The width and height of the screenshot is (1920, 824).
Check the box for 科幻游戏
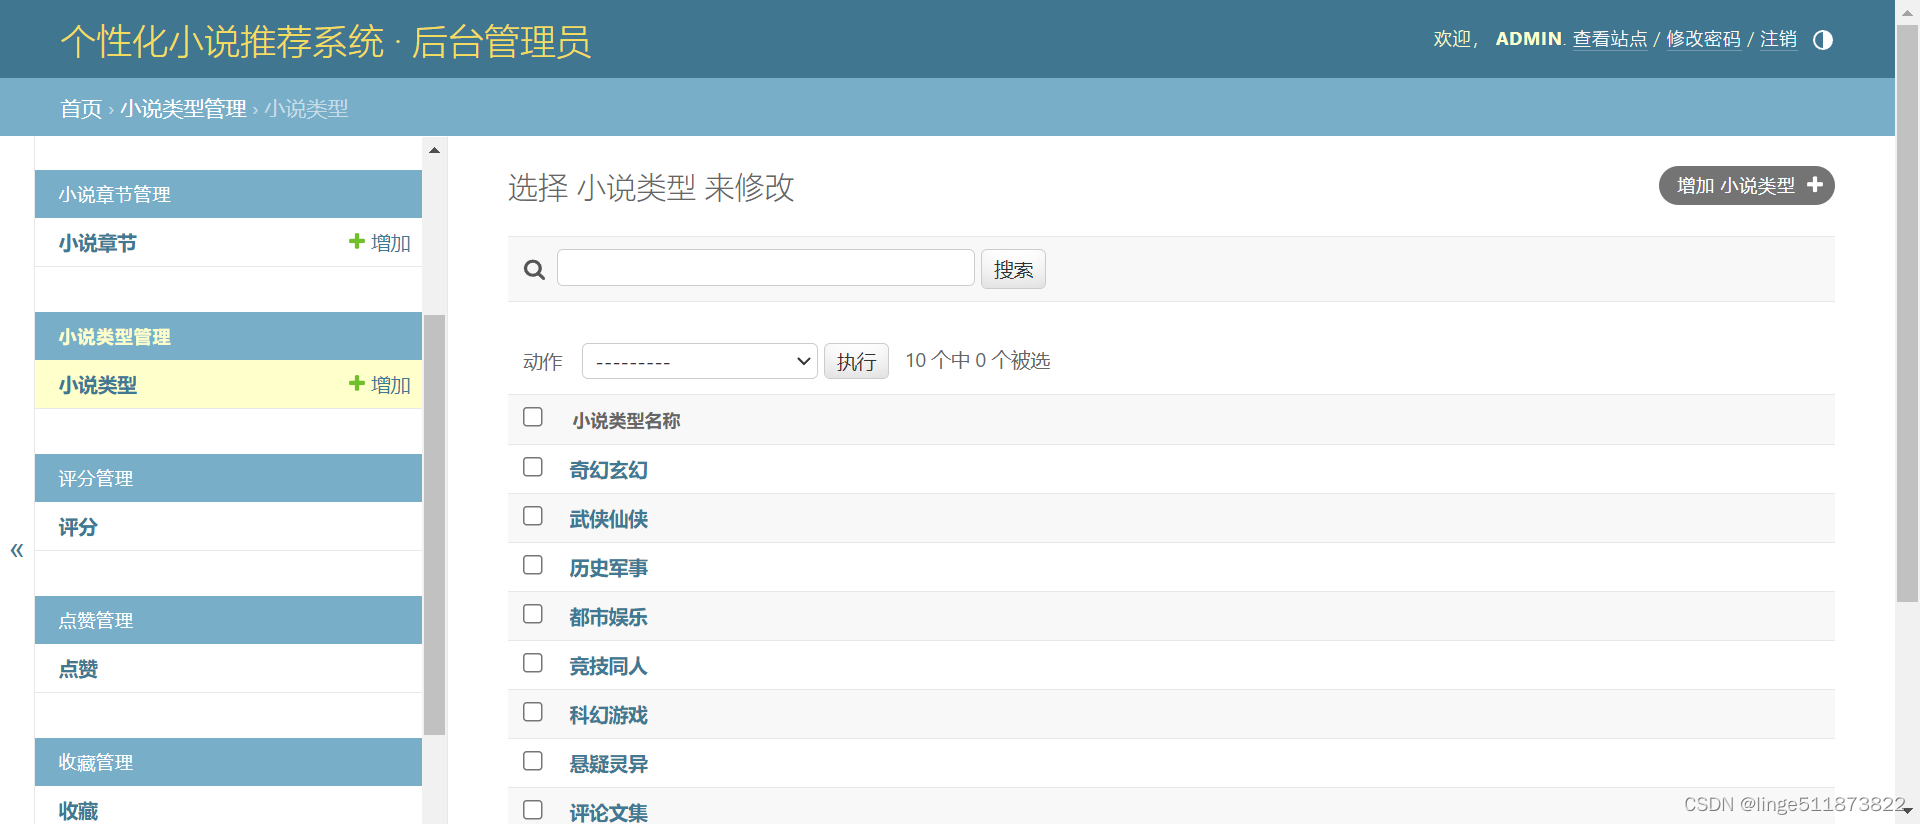pyautogui.click(x=533, y=712)
